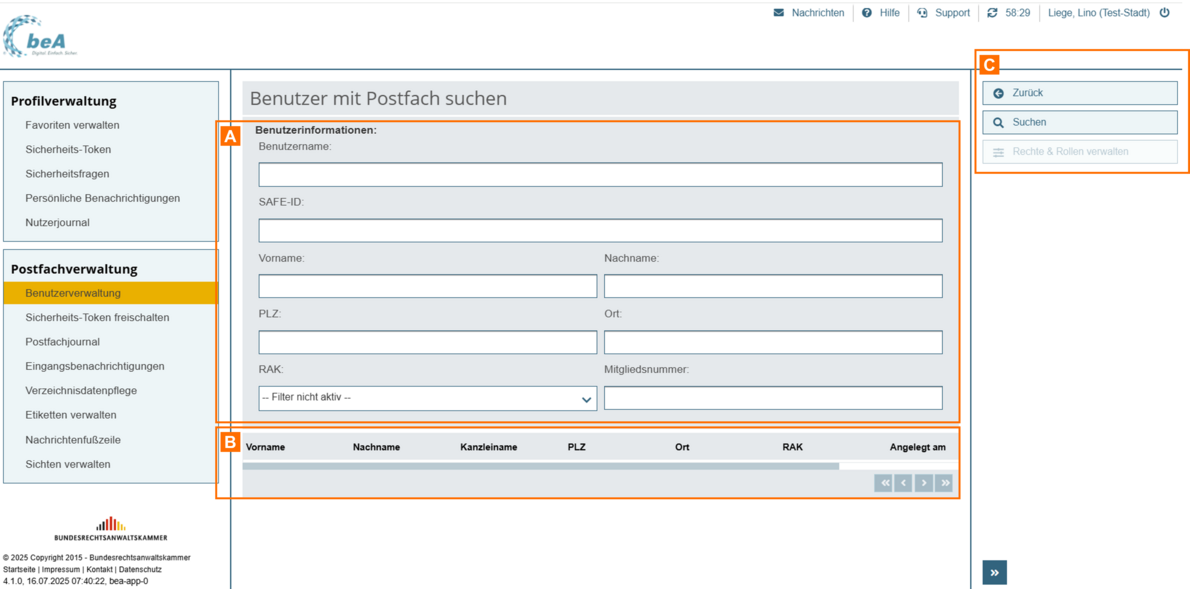Open the Hilfe question mark
1190x589 pixels.
pyautogui.click(x=867, y=13)
